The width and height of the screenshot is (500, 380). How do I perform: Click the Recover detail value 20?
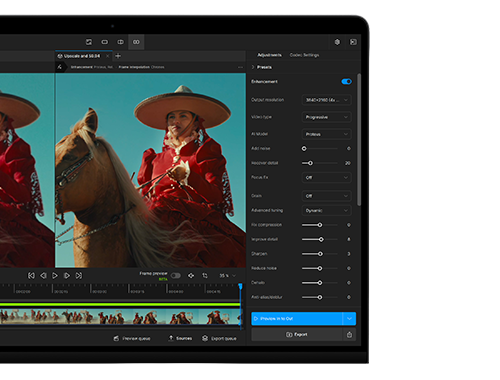pos(348,163)
